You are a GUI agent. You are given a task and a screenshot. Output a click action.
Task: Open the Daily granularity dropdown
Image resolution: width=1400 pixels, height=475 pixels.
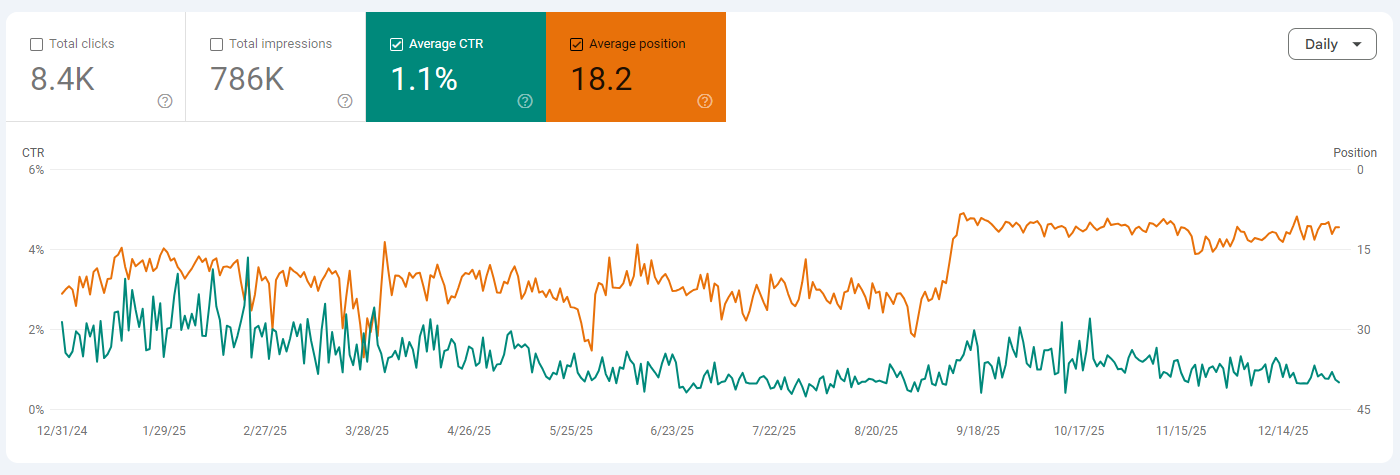(1332, 44)
